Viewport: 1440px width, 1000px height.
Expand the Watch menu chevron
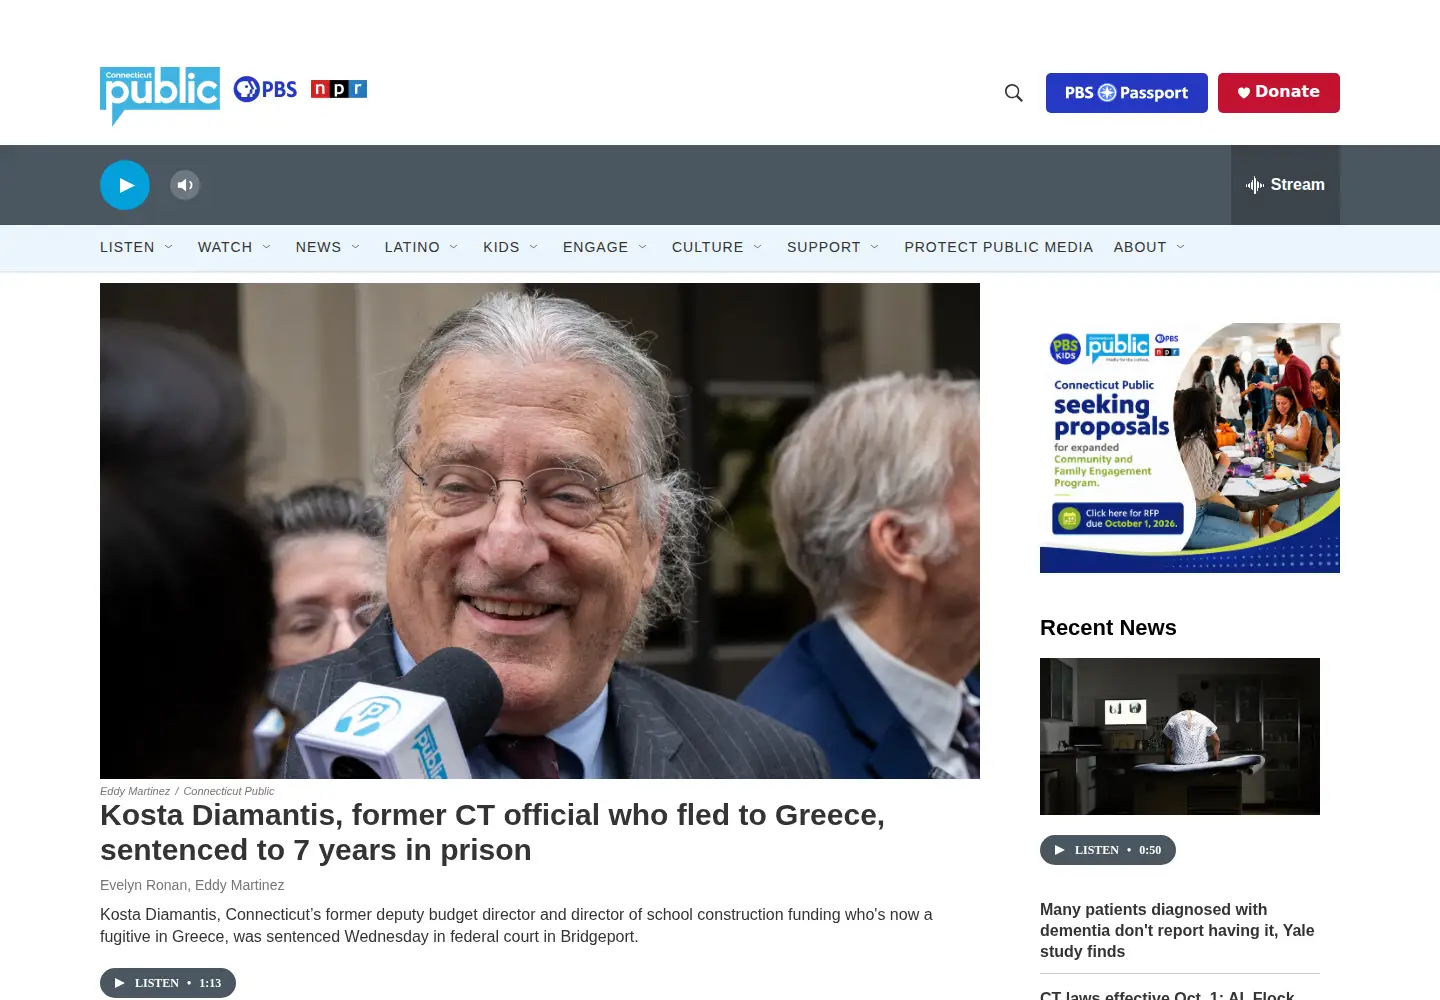pyautogui.click(x=267, y=247)
